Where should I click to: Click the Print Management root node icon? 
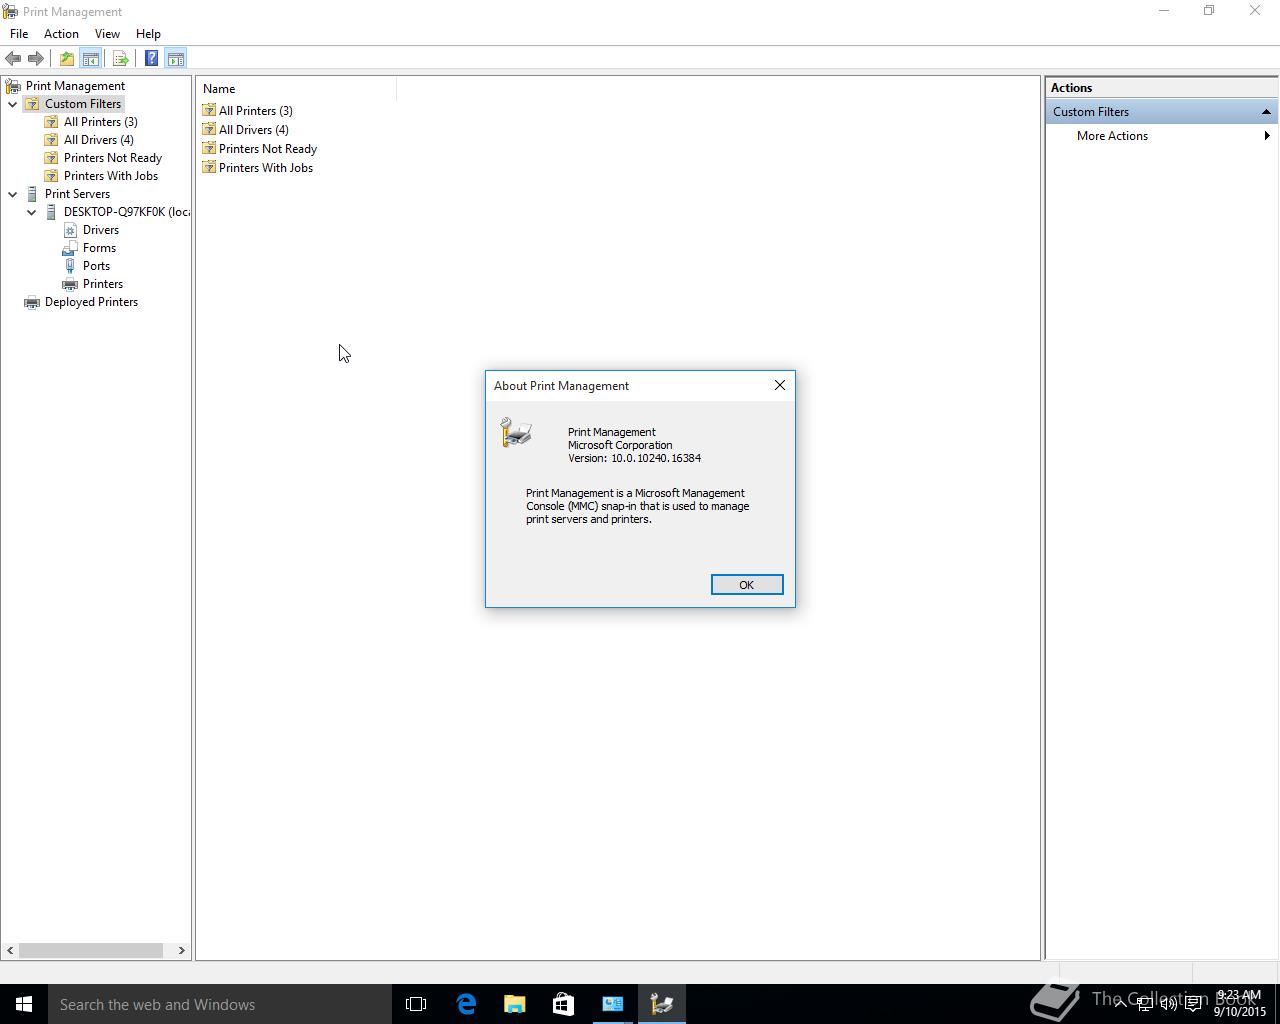[x=13, y=86]
